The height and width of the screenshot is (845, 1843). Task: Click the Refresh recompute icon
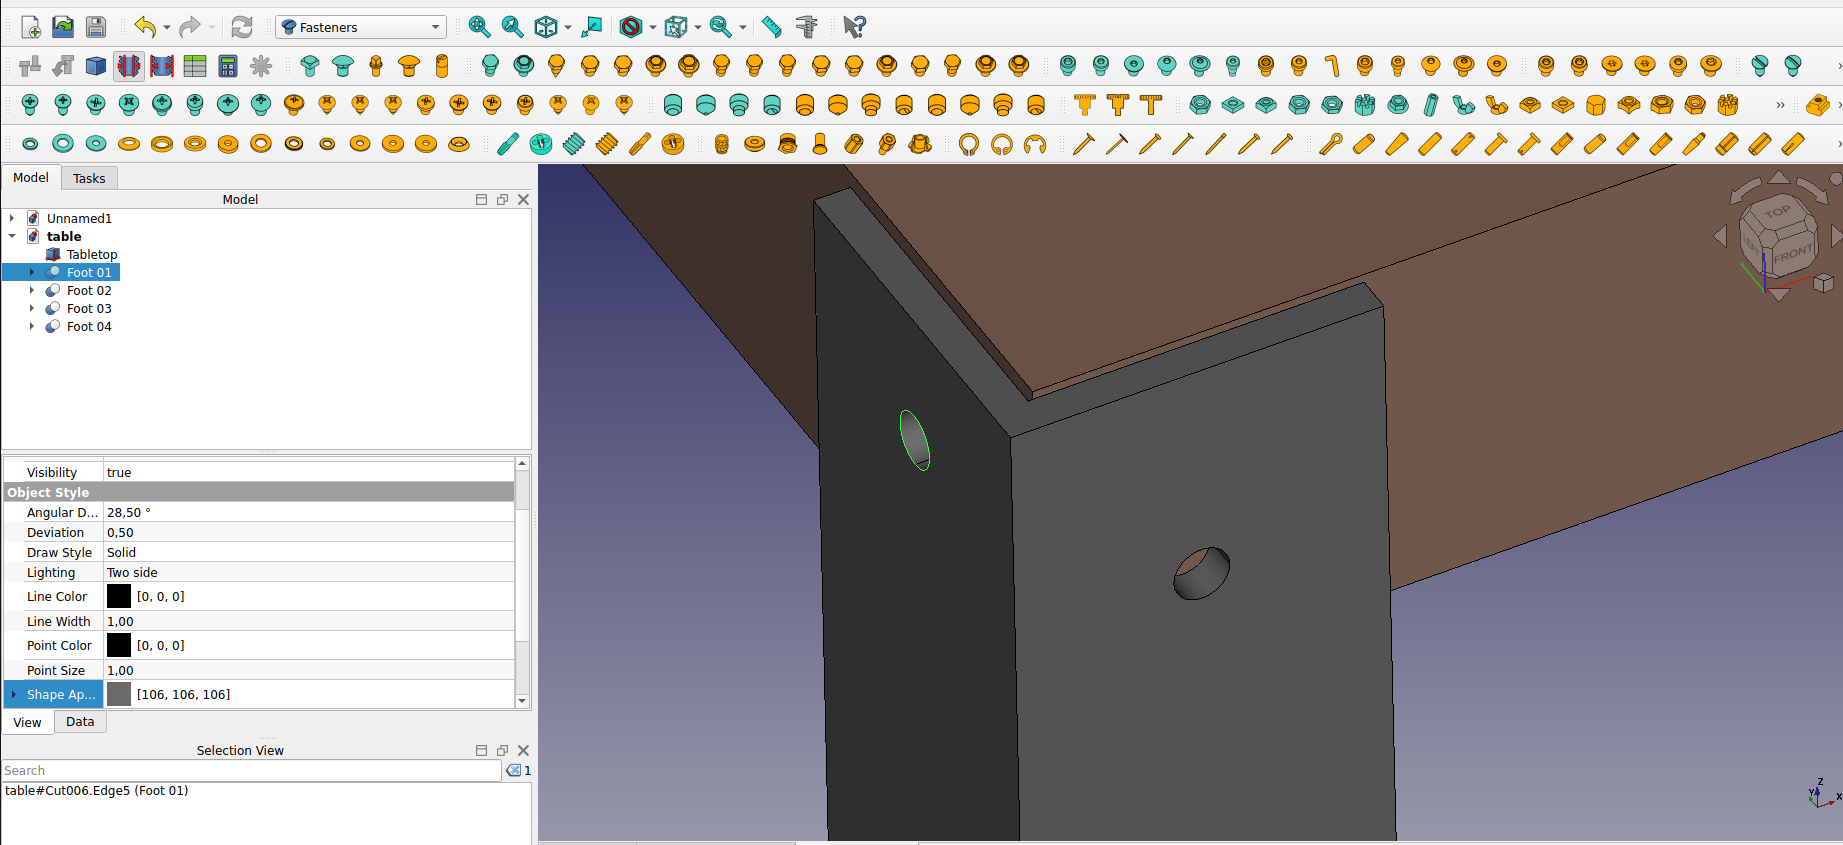tap(242, 27)
